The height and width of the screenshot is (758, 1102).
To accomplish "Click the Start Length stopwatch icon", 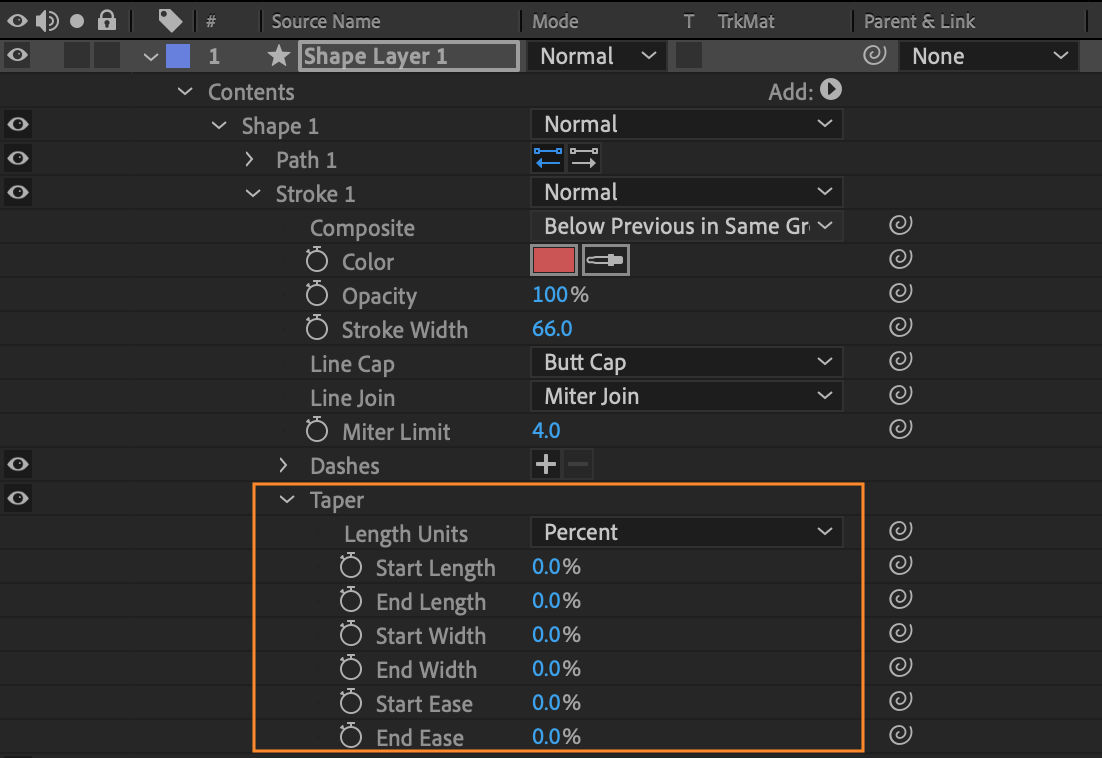I will click(351, 566).
